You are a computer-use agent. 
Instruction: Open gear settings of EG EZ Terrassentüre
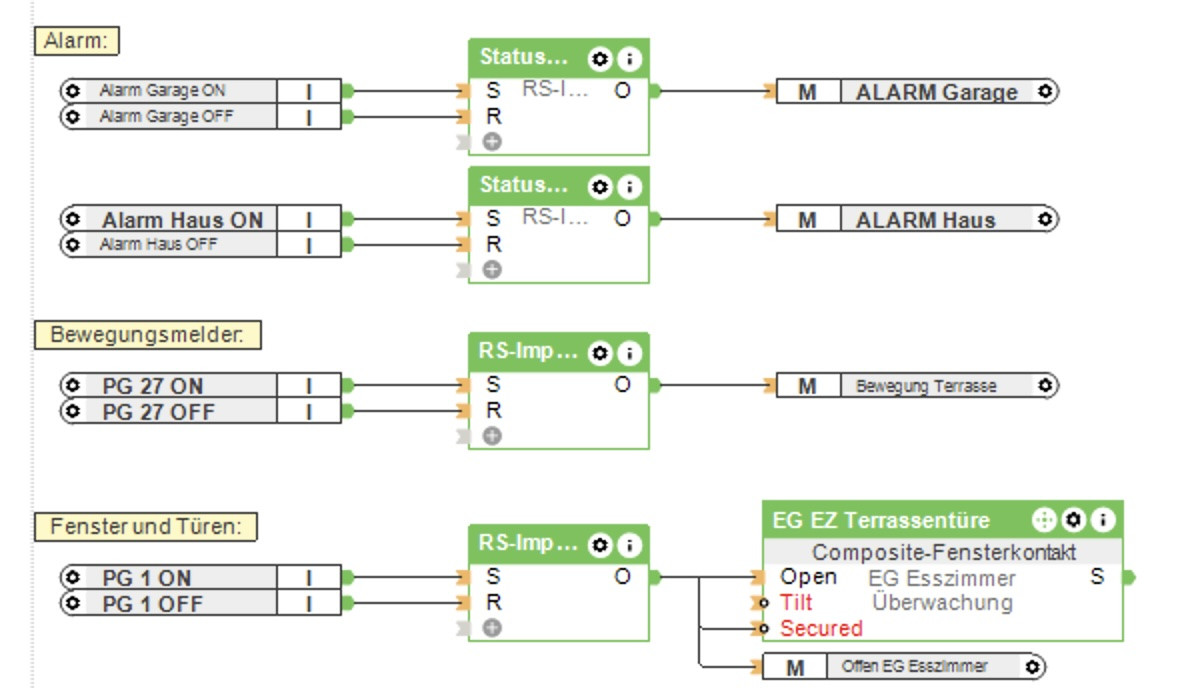click(x=1073, y=520)
